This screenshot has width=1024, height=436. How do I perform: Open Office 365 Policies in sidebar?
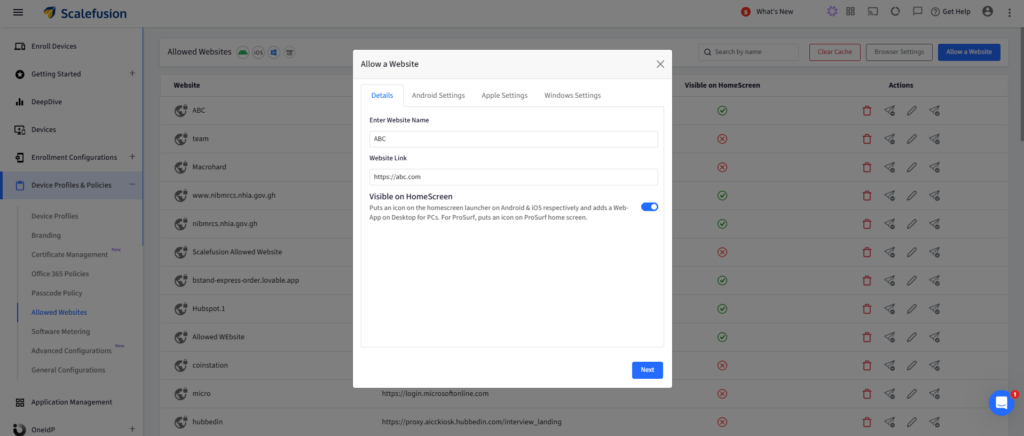[x=60, y=273]
